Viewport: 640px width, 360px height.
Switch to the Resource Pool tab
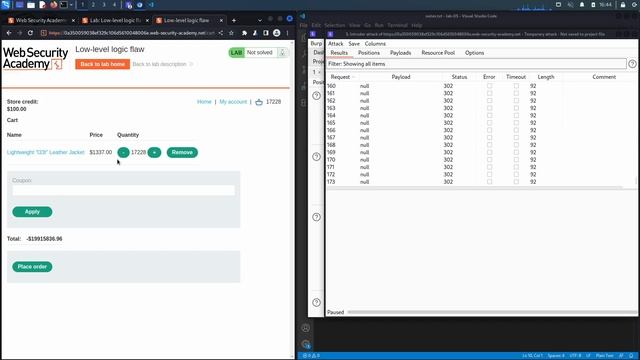point(438,53)
